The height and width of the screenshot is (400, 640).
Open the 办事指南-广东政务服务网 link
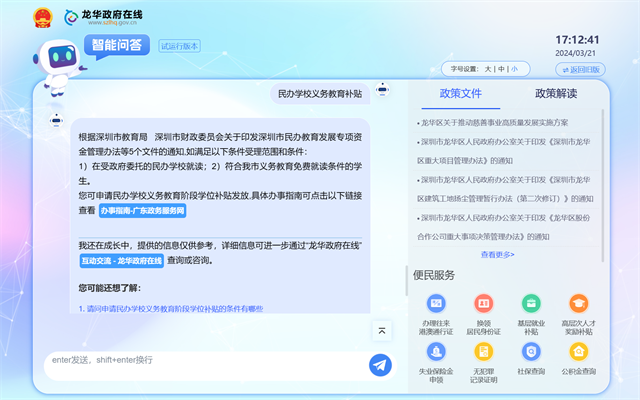coord(142,212)
